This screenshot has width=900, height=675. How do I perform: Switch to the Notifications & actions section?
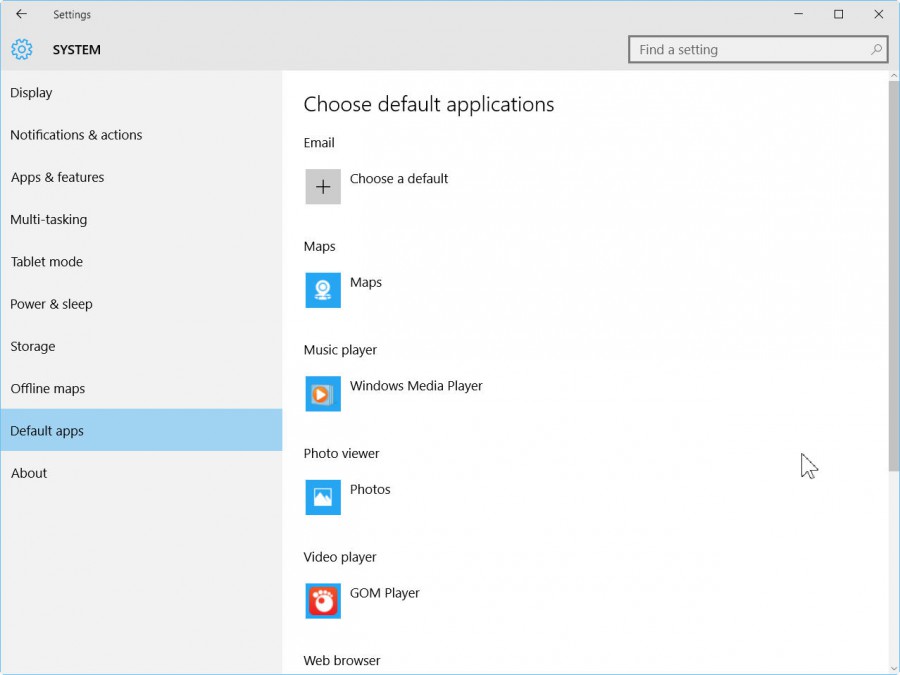pyautogui.click(x=76, y=135)
